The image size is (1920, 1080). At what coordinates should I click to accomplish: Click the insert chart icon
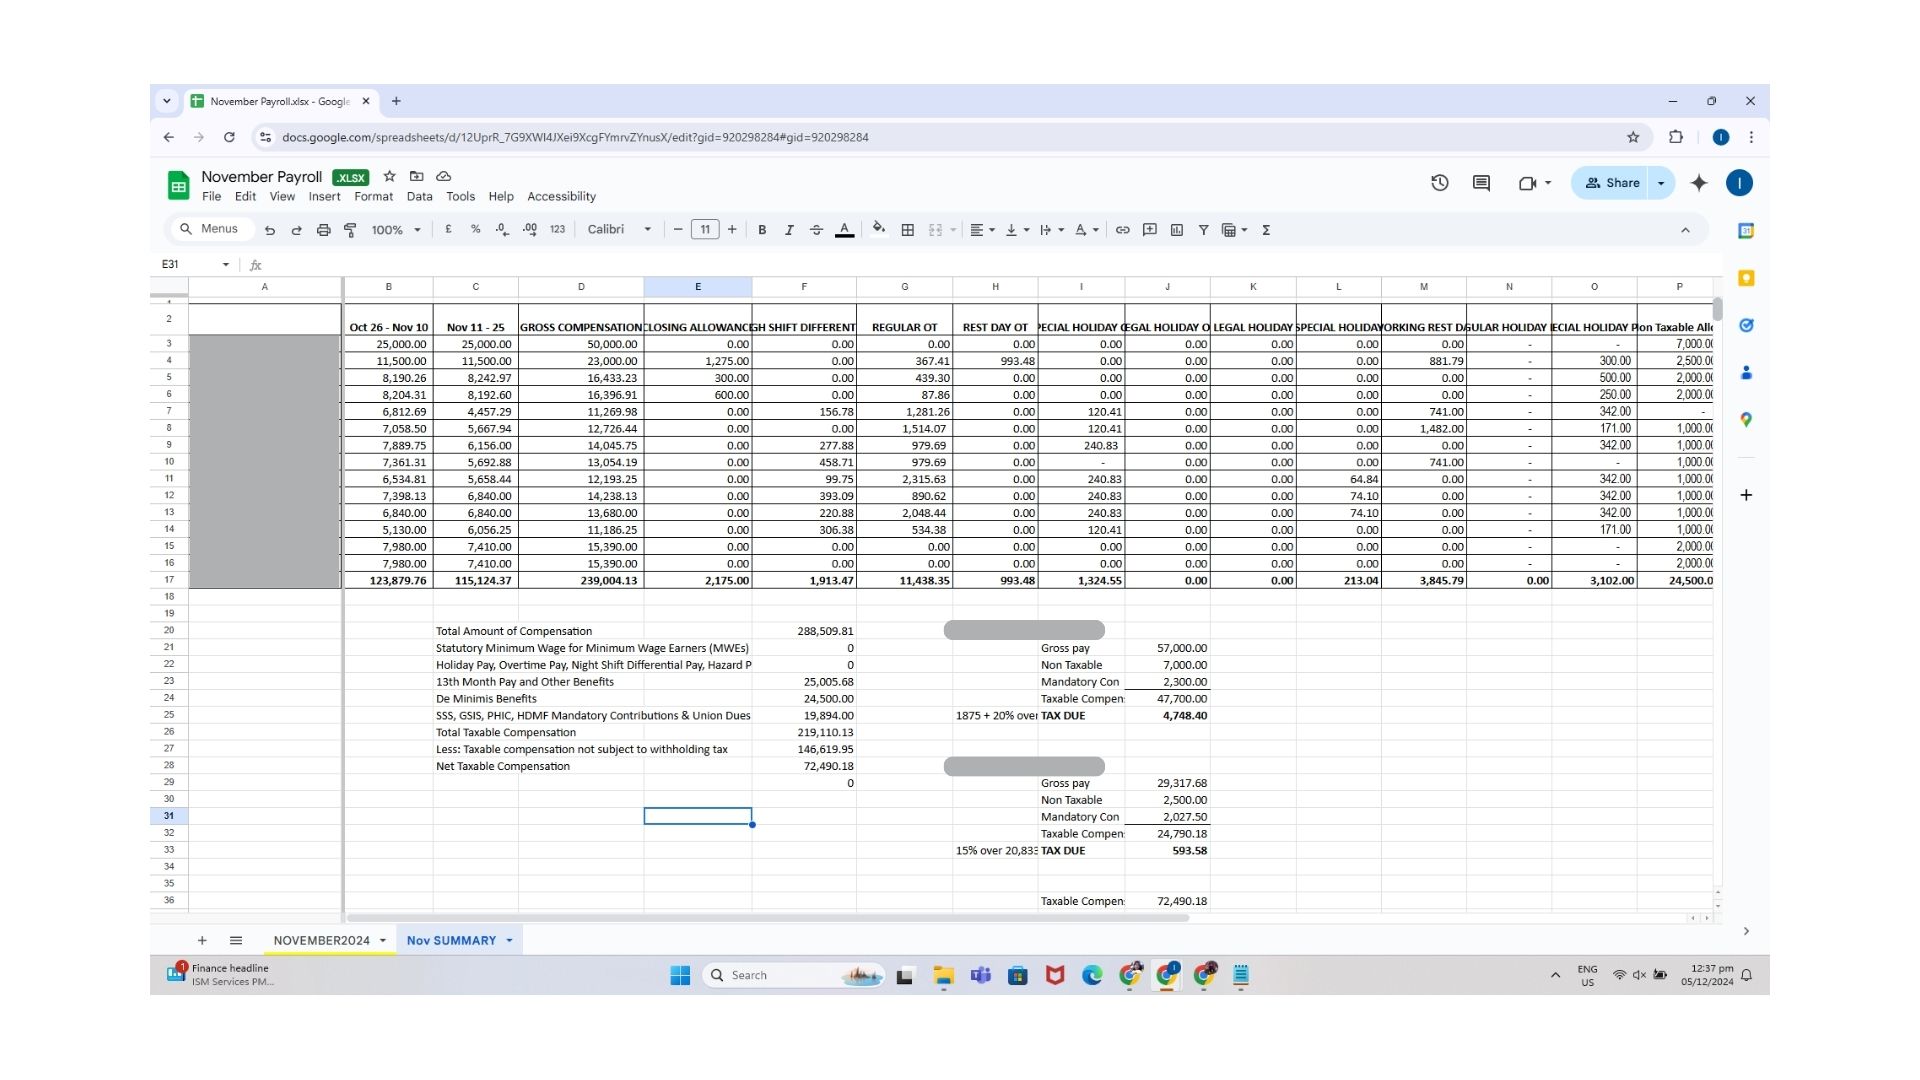1177,230
